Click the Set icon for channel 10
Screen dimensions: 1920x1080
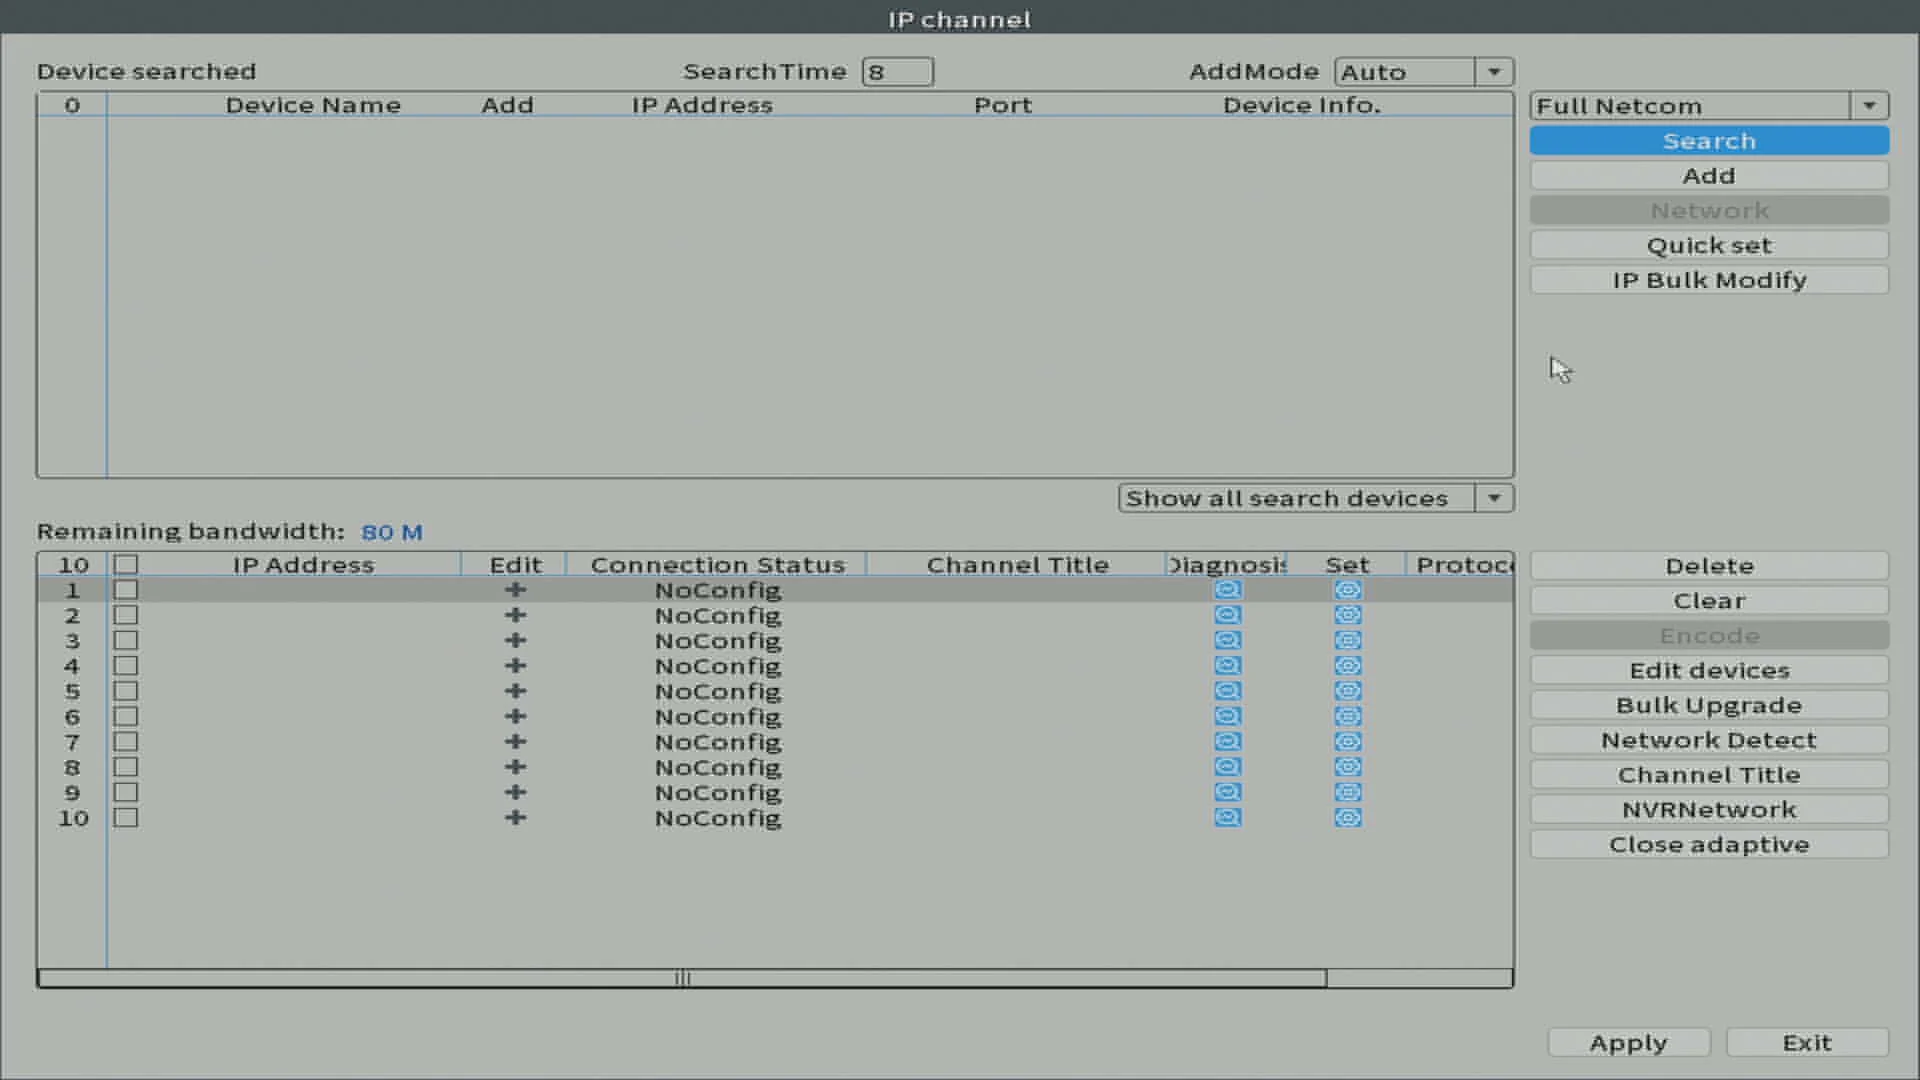pos(1348,816)
